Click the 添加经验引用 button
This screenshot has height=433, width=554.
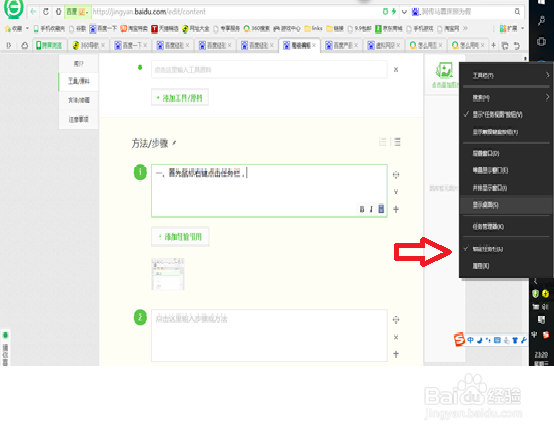[x=180, y=237]
